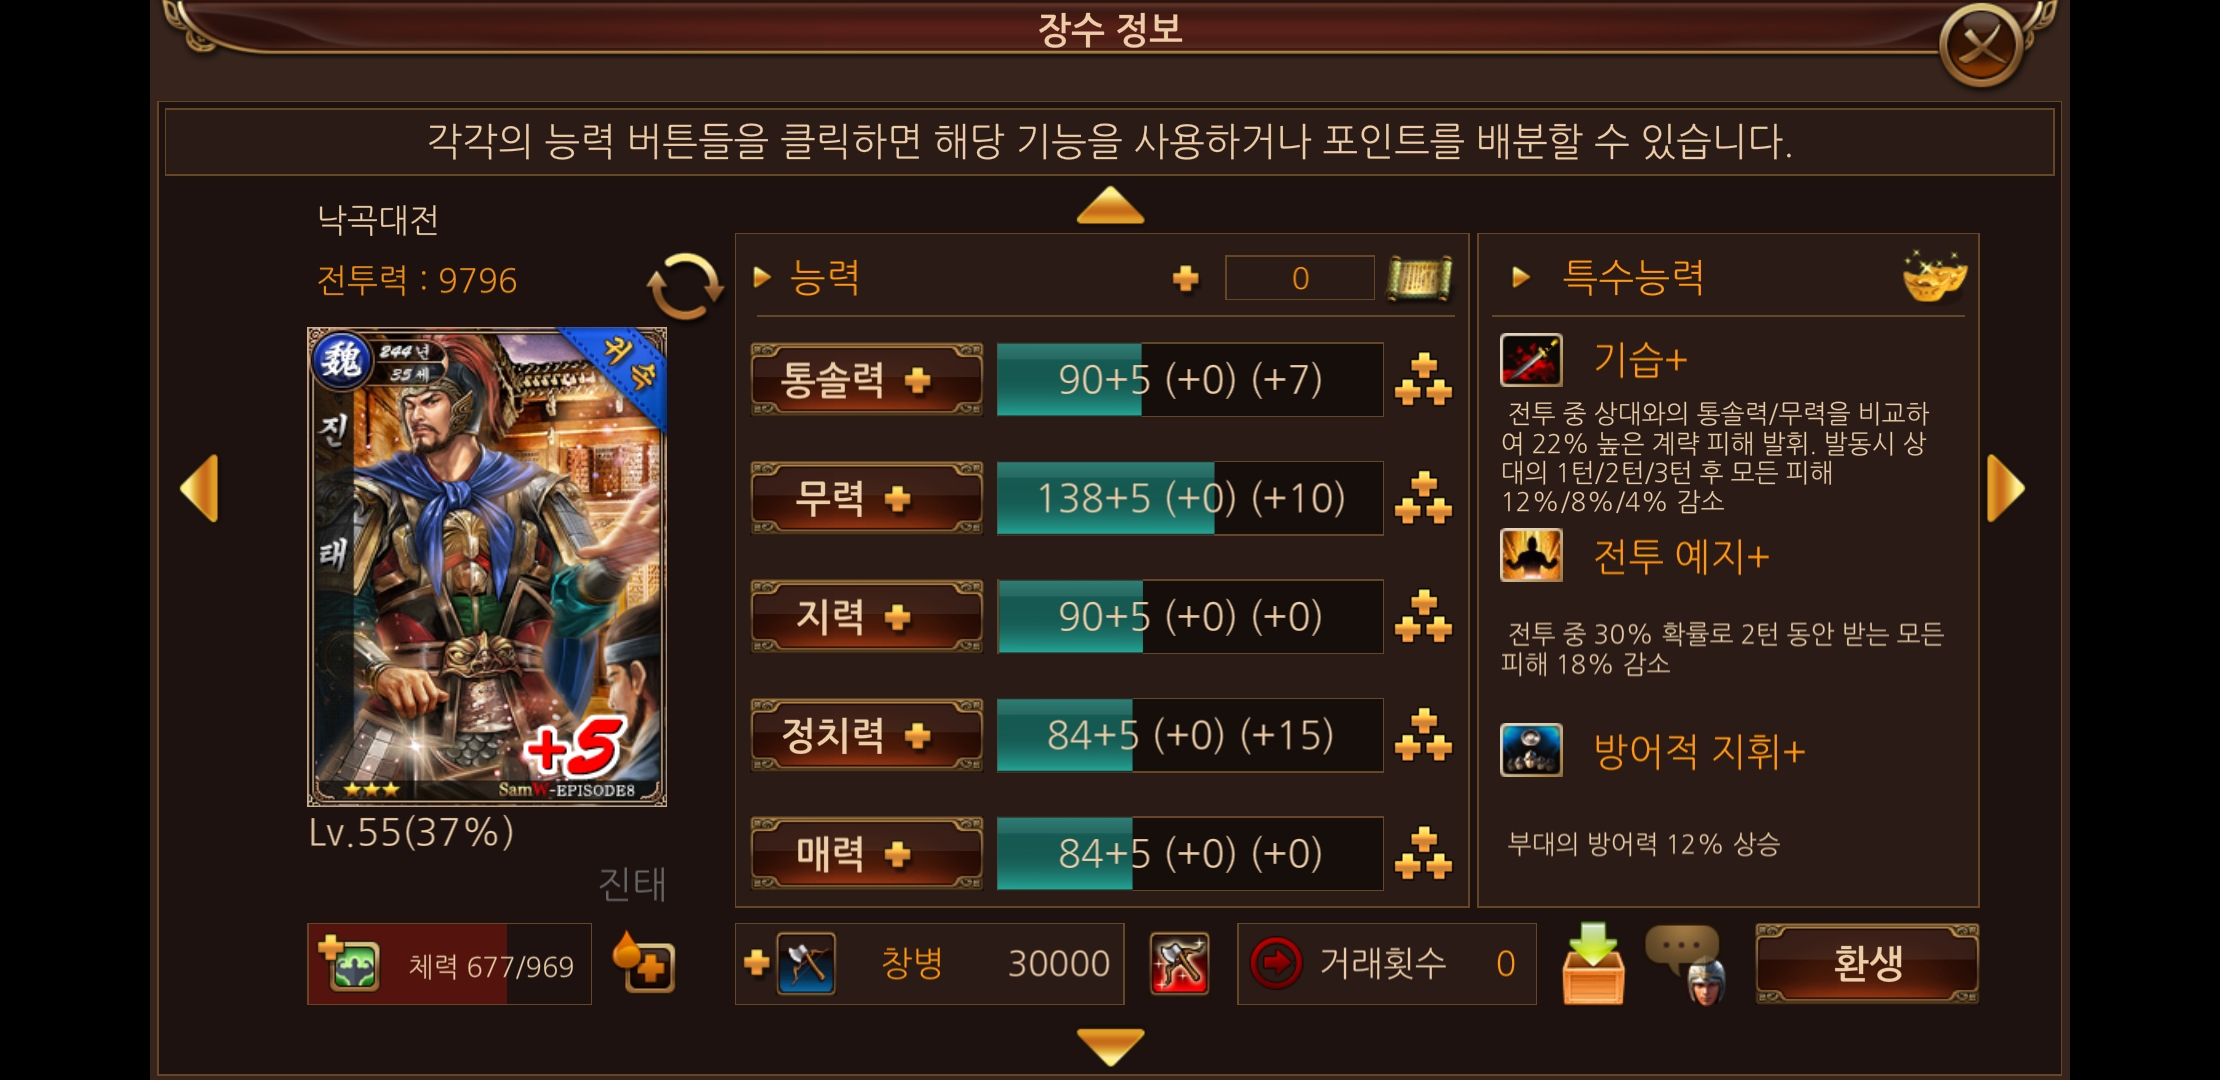Click the potion plus icon beside stamina
2220x1080 pixels.
644,962
